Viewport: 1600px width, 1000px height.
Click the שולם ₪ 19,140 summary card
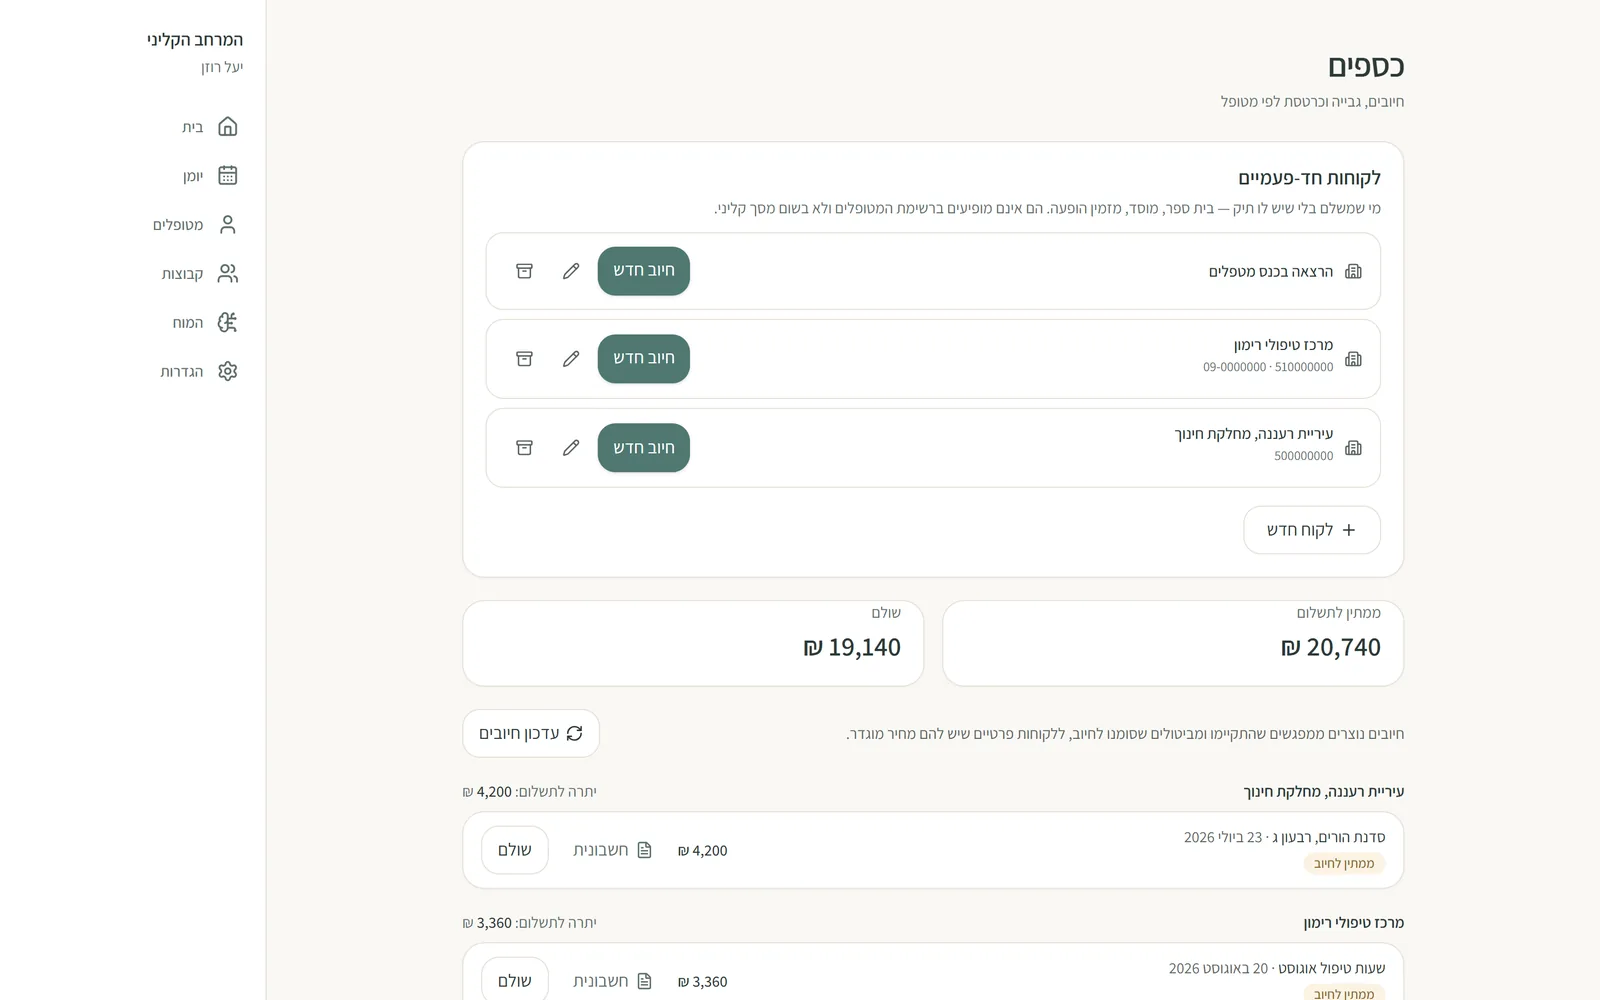(x=693, y=644)
